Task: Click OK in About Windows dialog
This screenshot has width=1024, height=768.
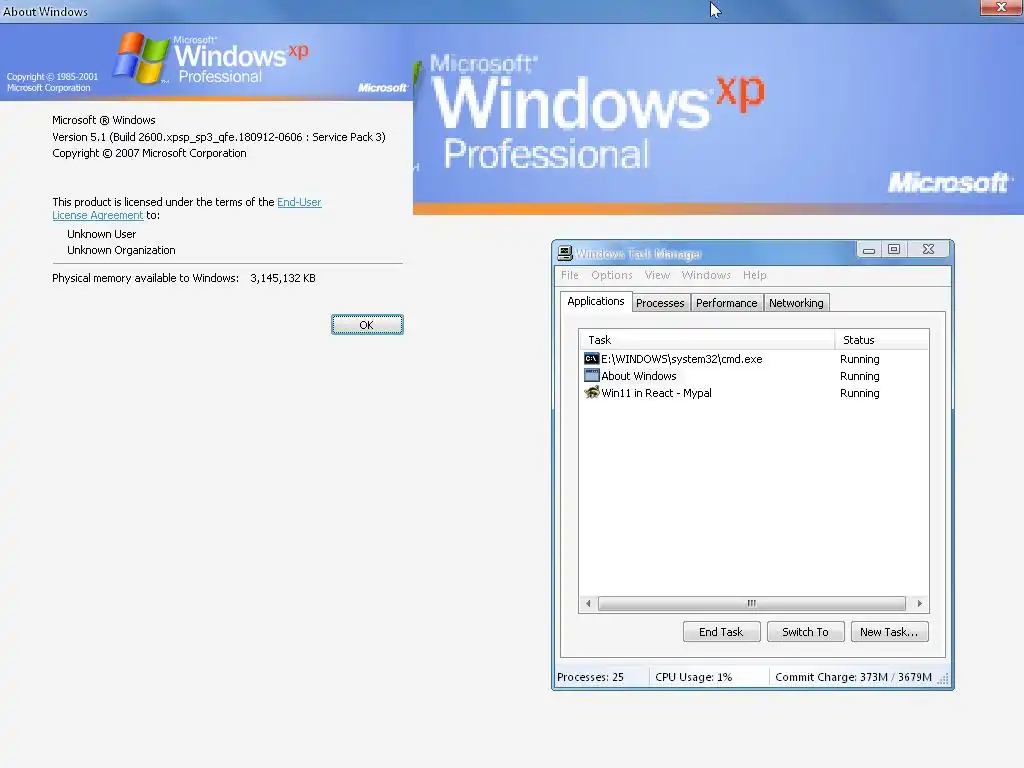Action: coord(367,325)
